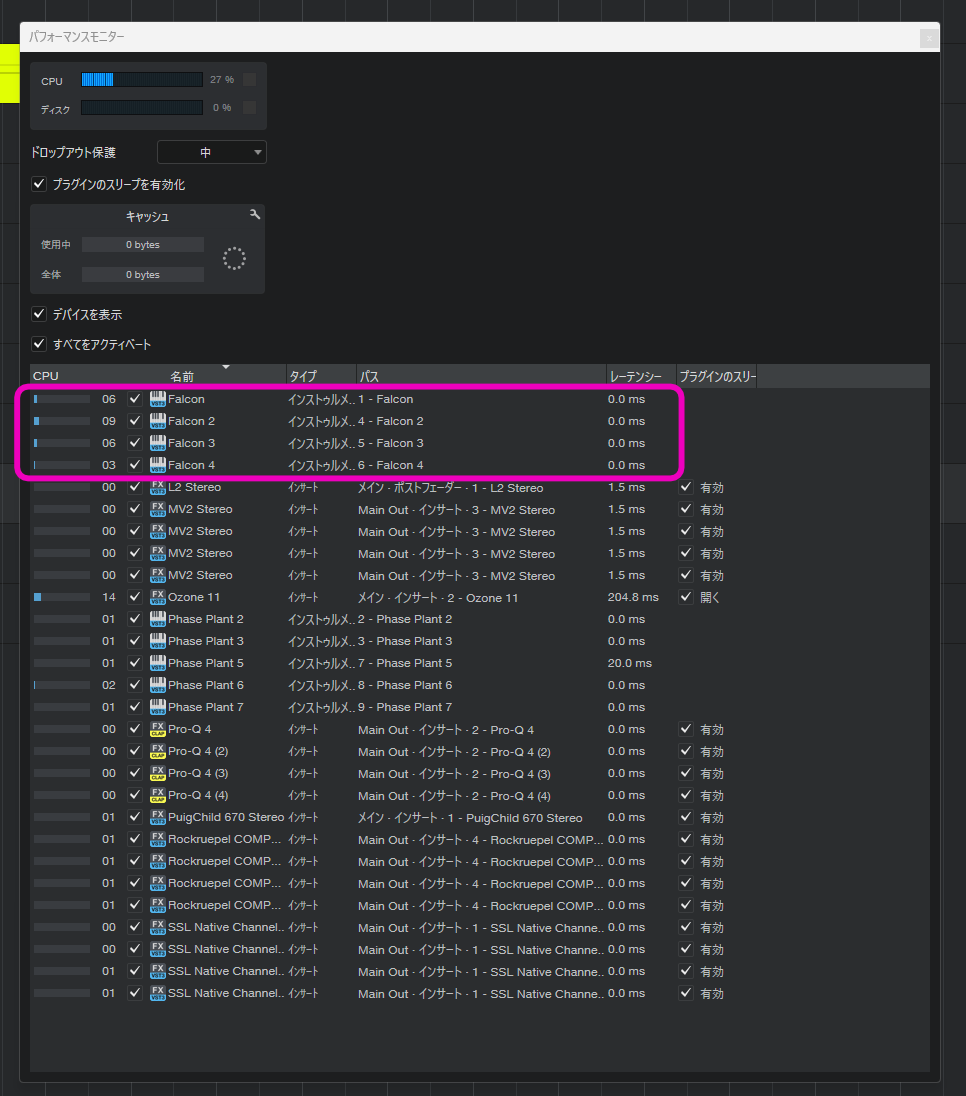Click the 'Phase Plant 6' name cell
The width and height of the screenshot is (966, 1096).
point(206,685)
